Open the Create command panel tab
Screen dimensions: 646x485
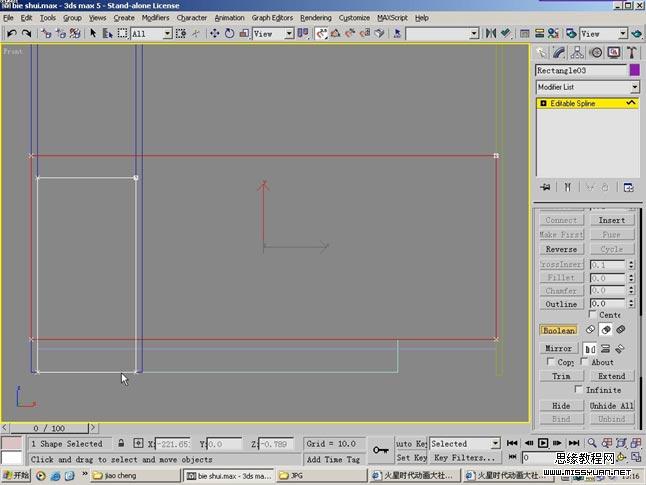click(x=541, y=52)
